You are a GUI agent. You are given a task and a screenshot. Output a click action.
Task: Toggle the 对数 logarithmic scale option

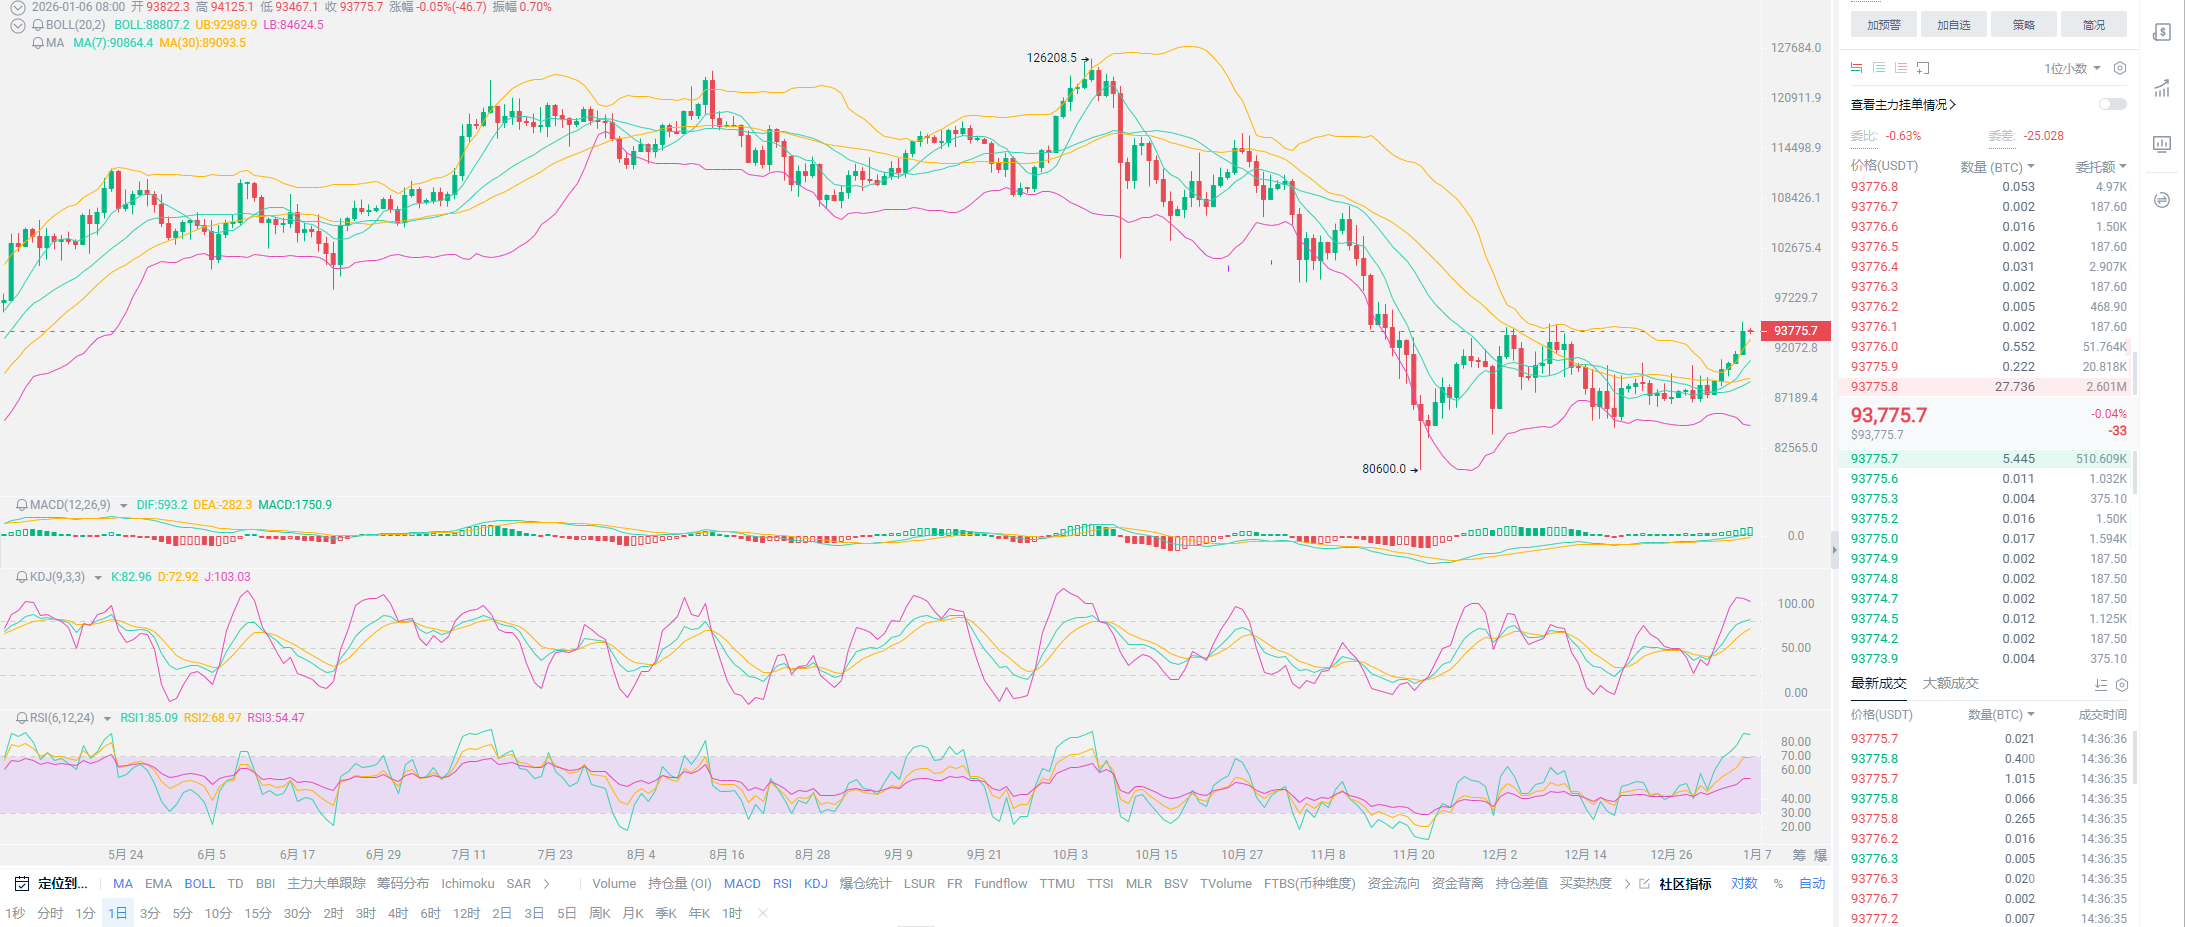coord(1744,884)
